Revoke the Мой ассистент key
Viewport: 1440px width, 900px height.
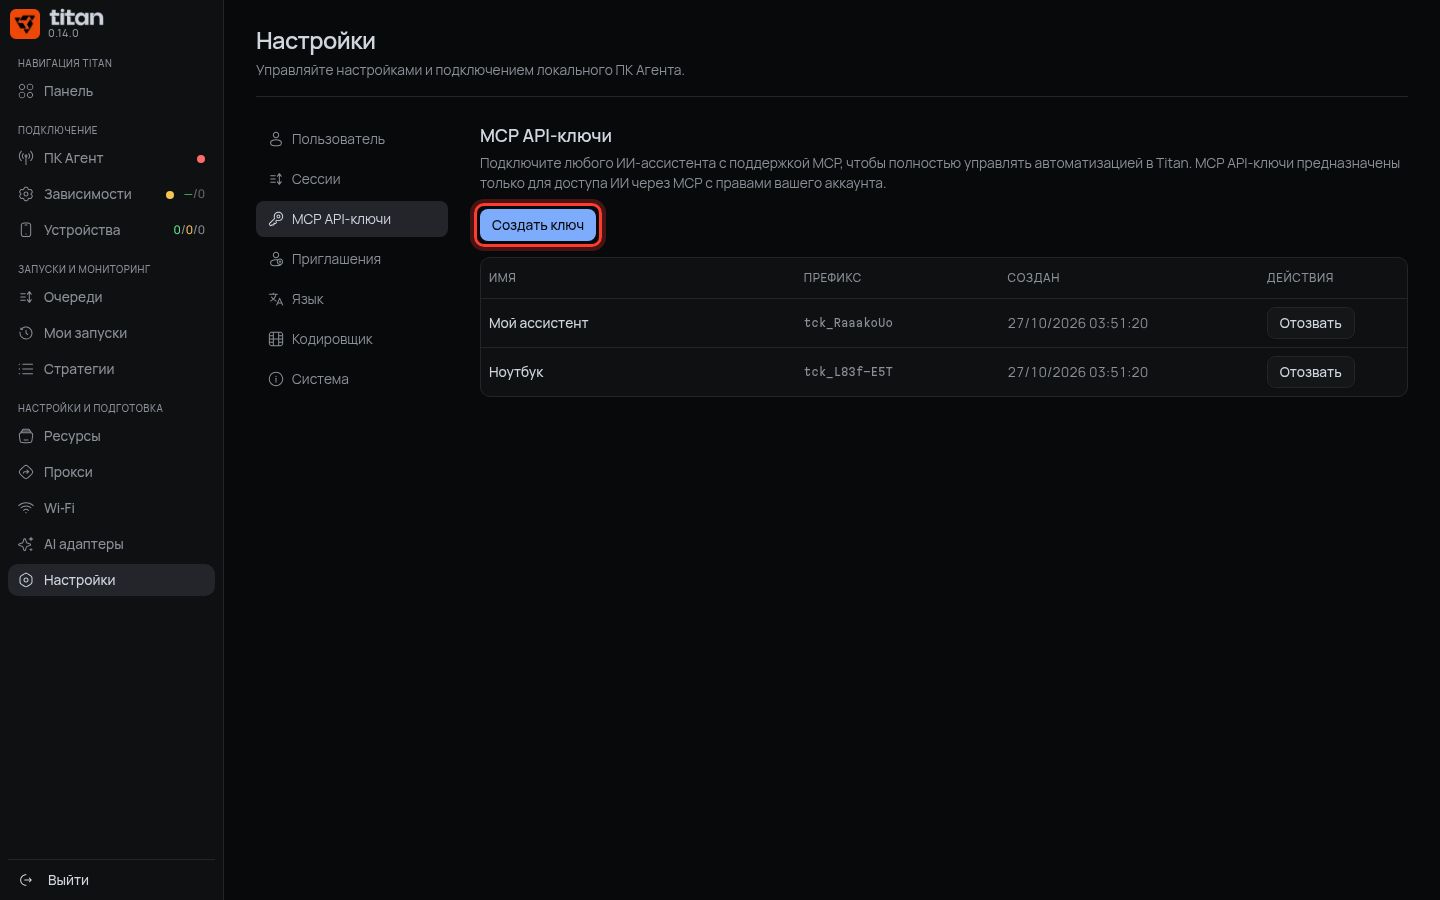pos(1310,323)
